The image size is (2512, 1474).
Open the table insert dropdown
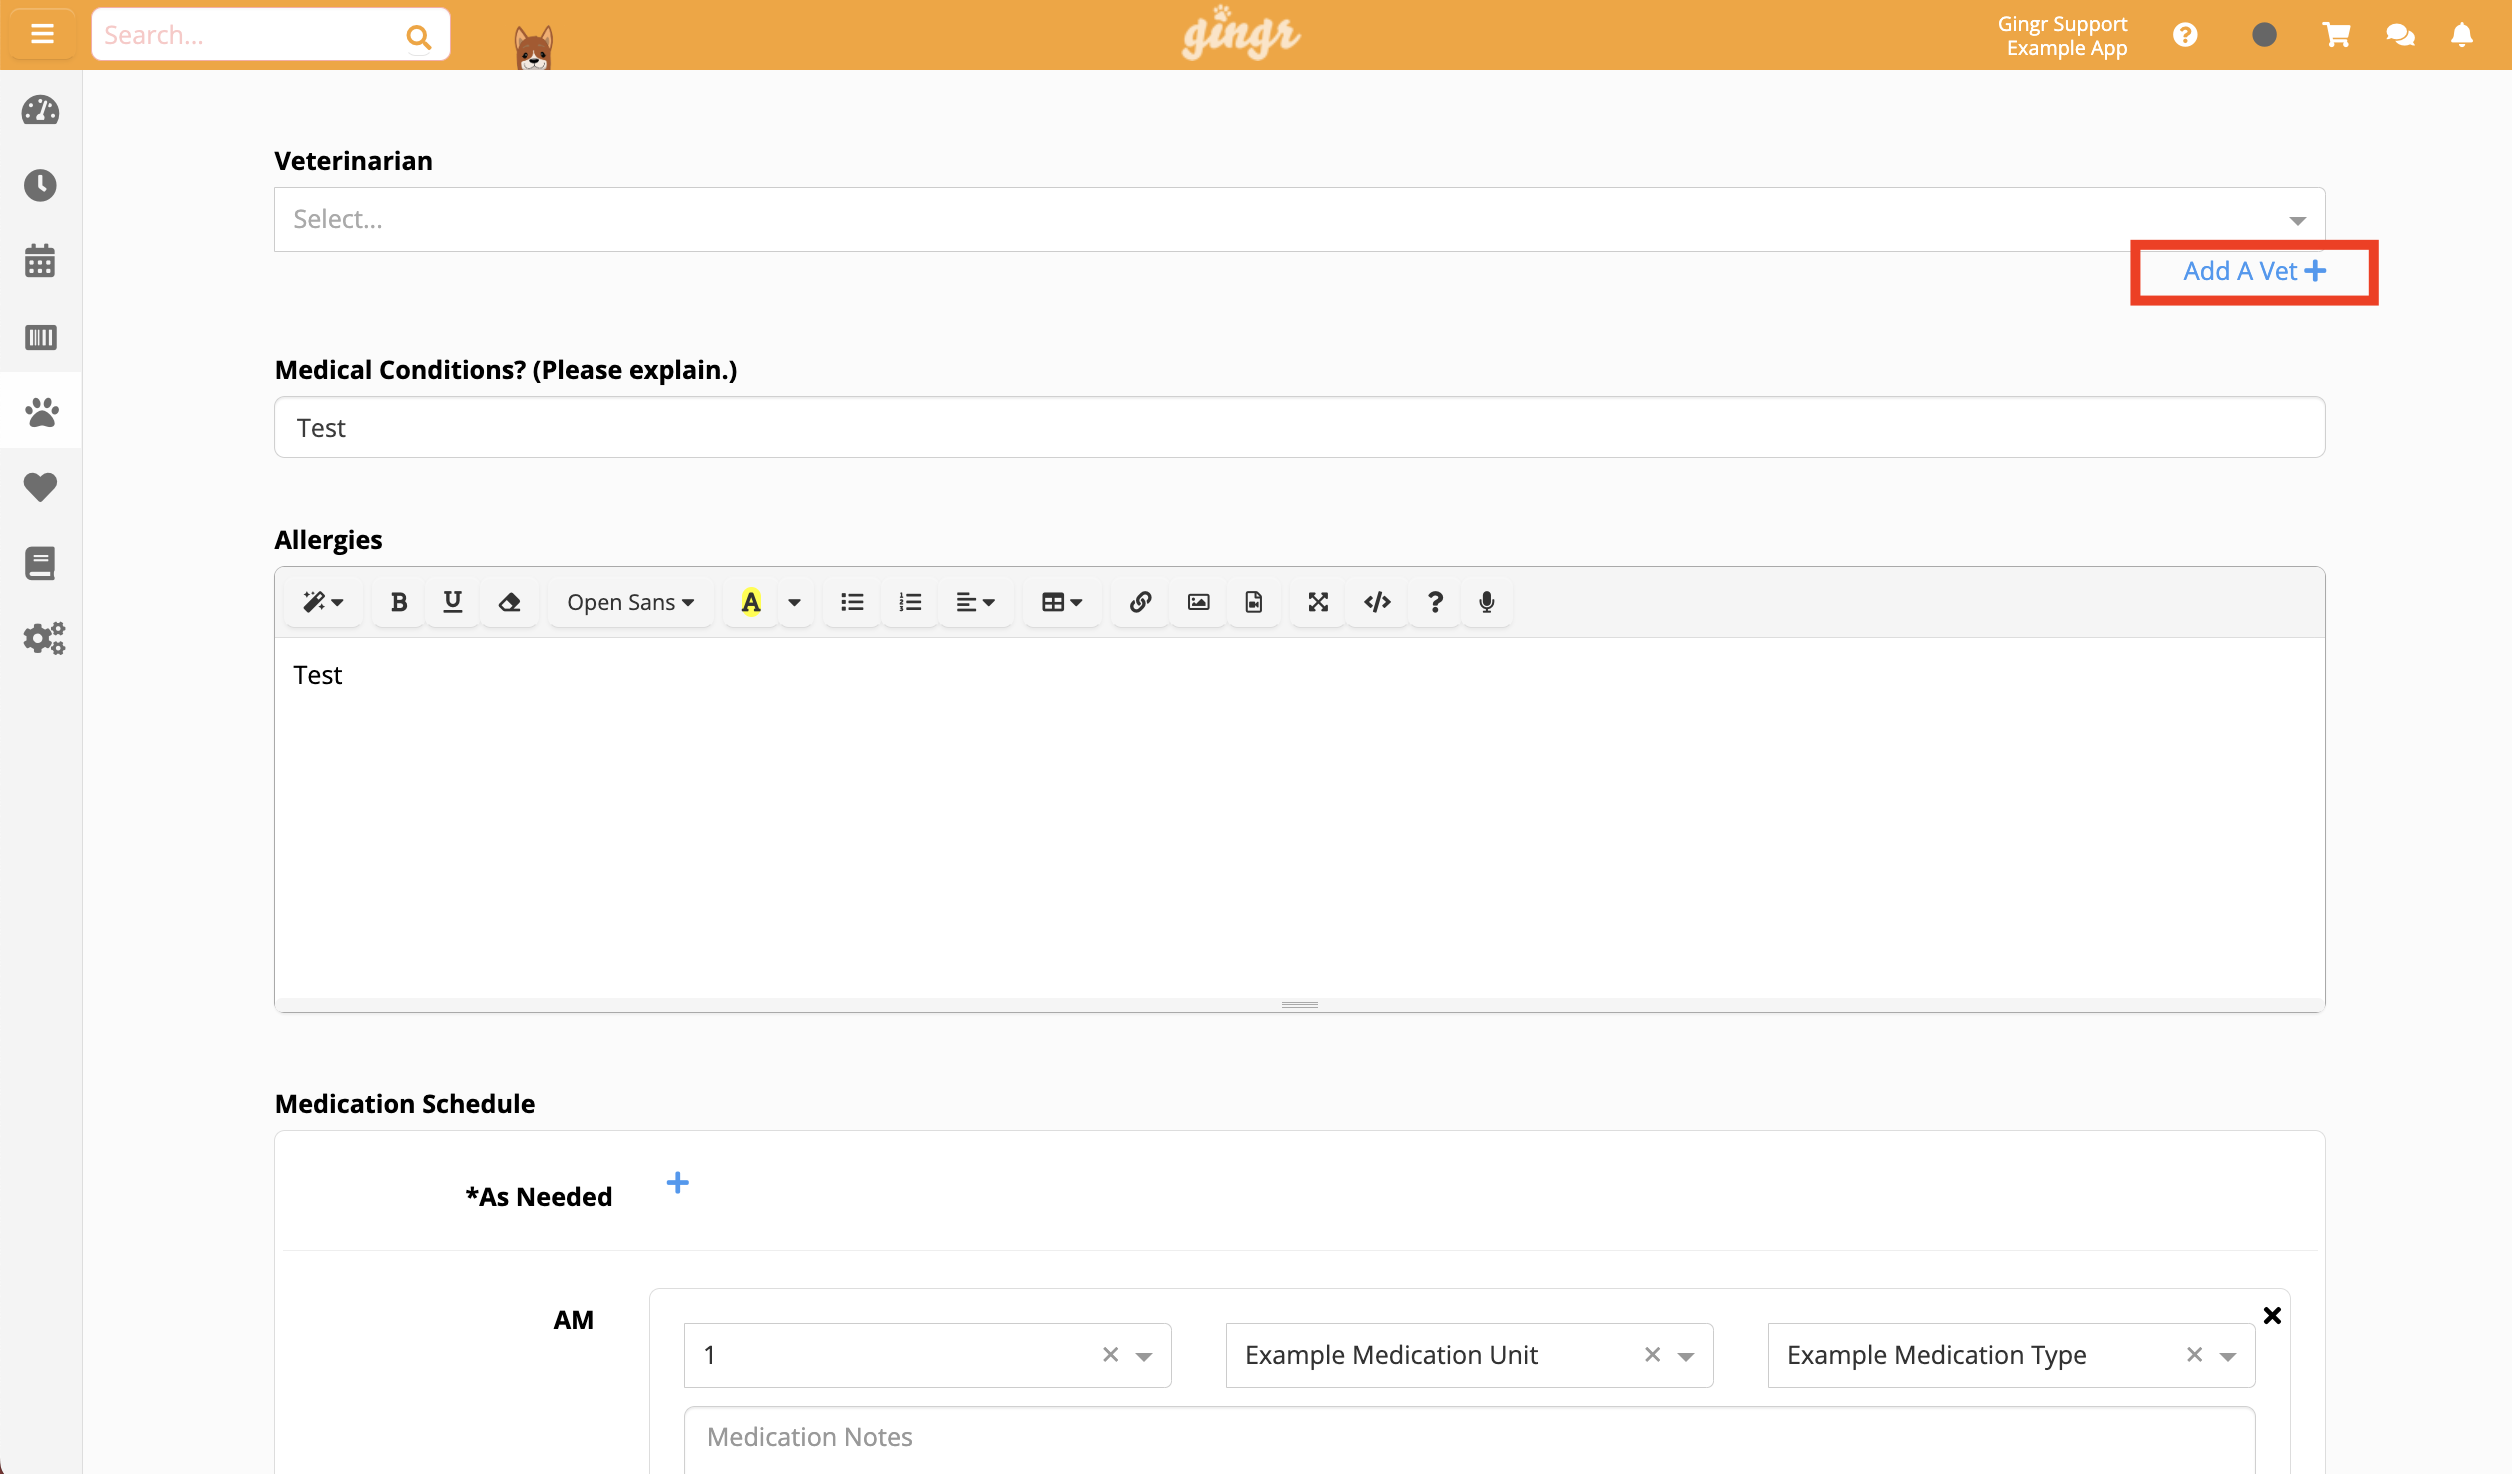click(x=1062, y=602)
